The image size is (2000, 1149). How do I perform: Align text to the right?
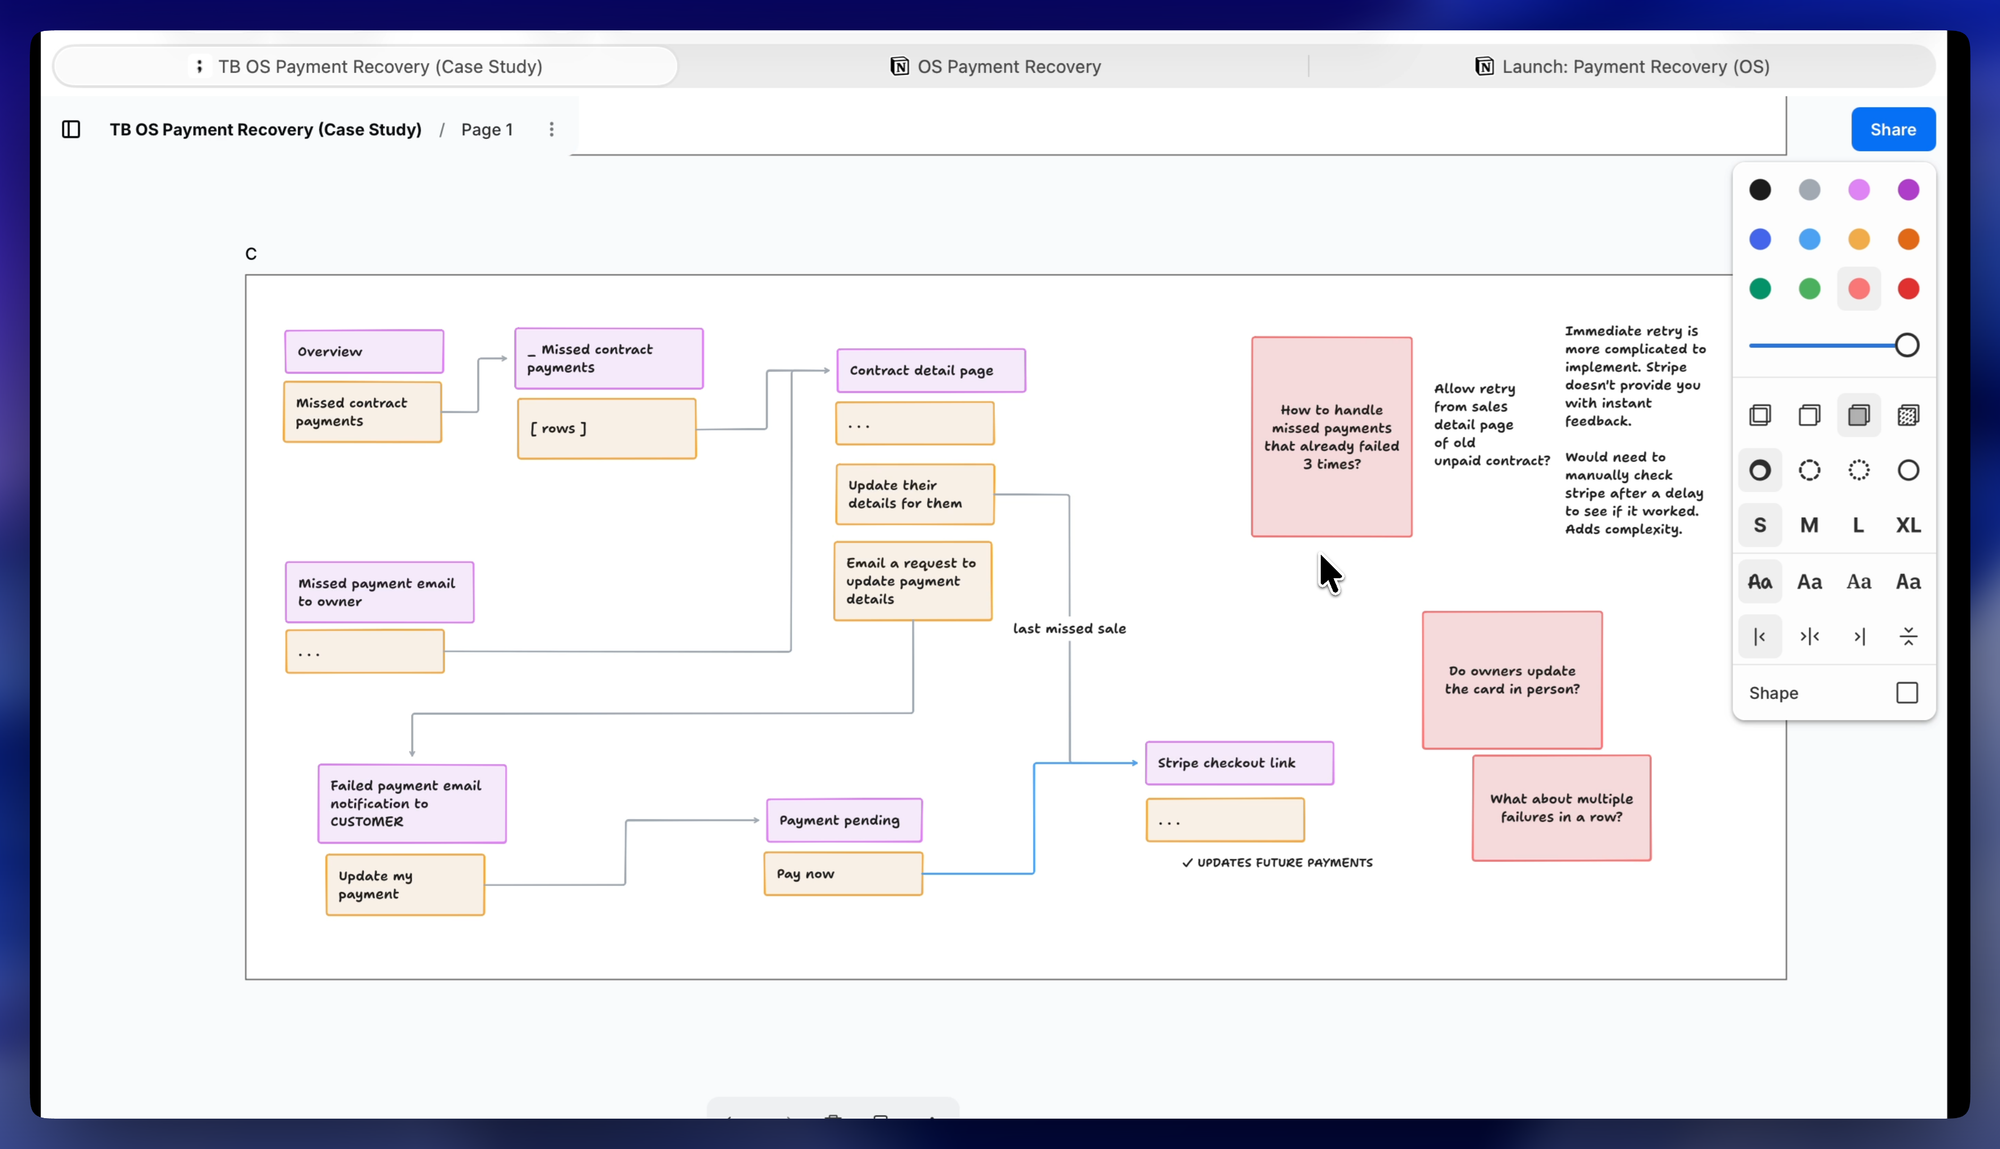pos(1858,636)
